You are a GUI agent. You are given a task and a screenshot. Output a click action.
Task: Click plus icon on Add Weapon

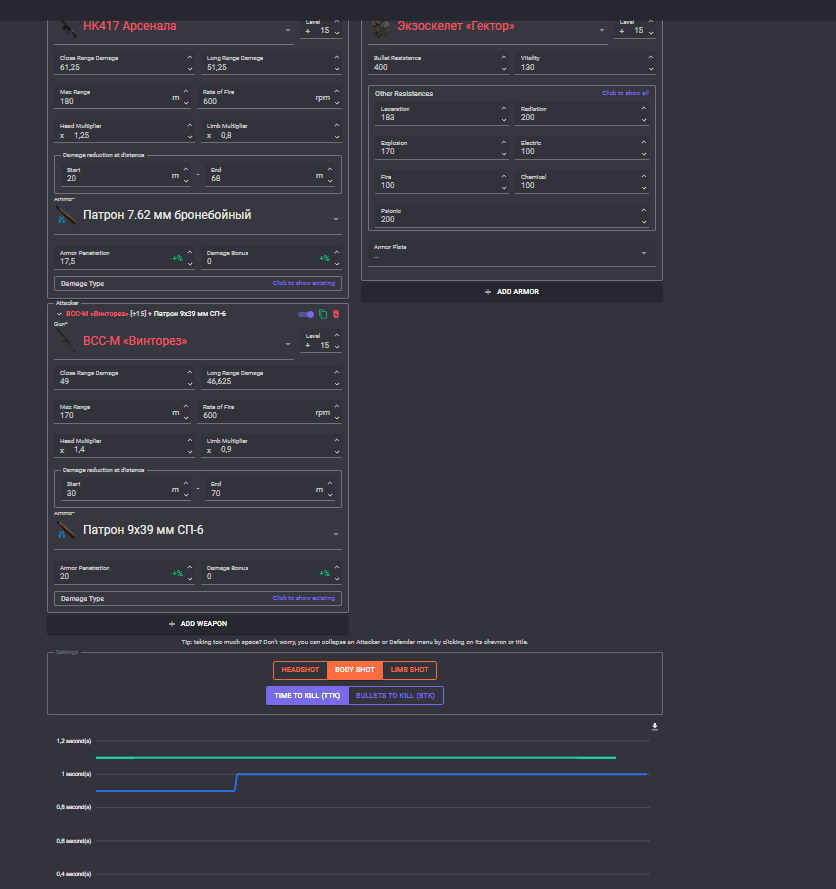pos(172,624)
